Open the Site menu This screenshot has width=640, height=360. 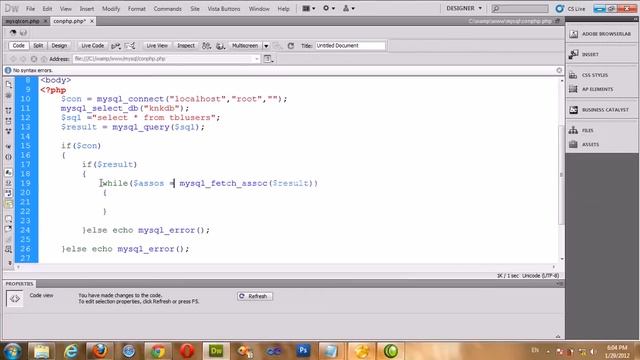pyautogui.click(x=195, y=9)
